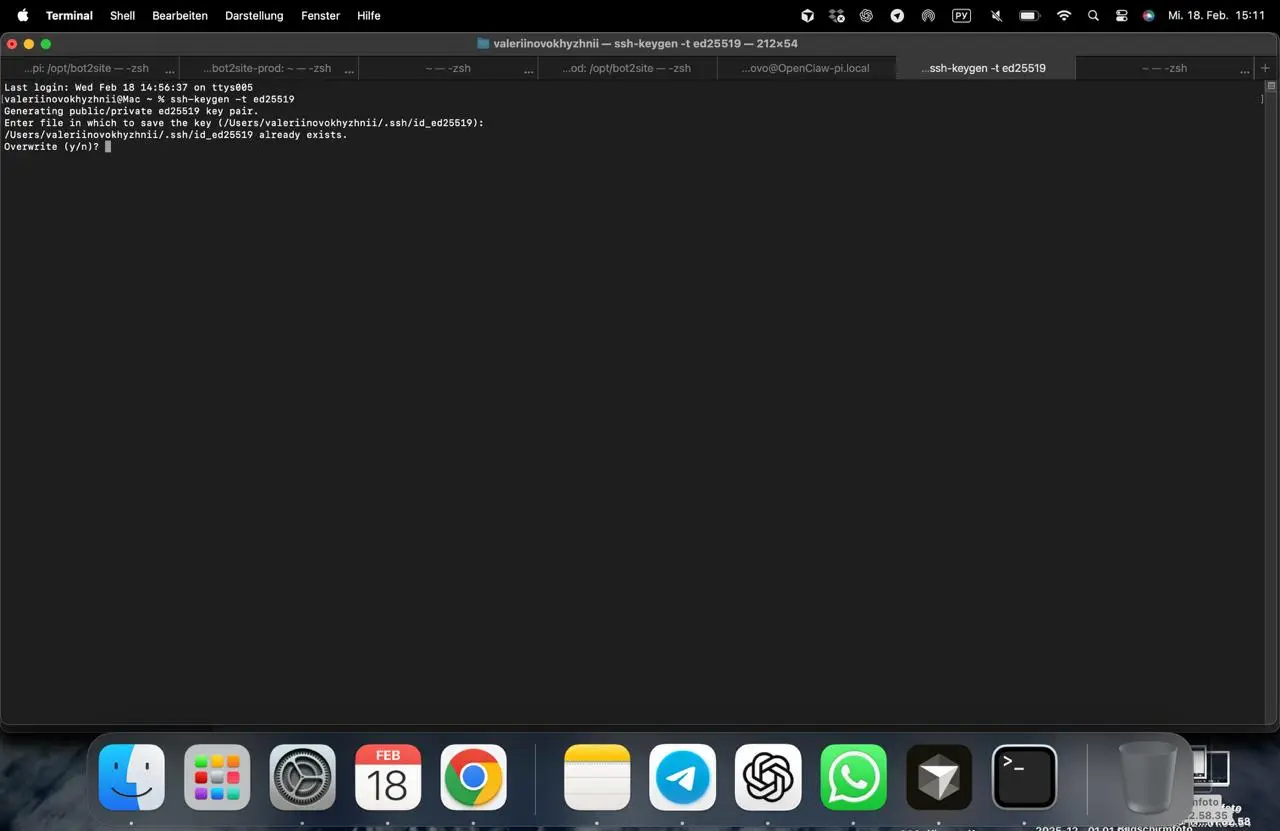The width and height of the screenshot is (1280, 831).
Task: Click the terminal prompt after Overwrite (y/n)?
Action: [108, 147]
